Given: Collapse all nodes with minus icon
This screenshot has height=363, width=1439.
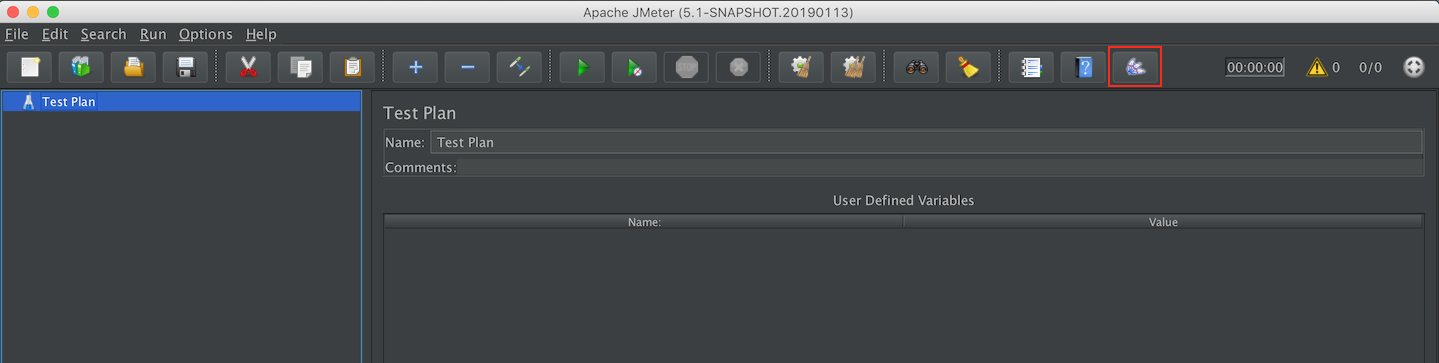Looking at the screenshot, I should coord(468,67).
